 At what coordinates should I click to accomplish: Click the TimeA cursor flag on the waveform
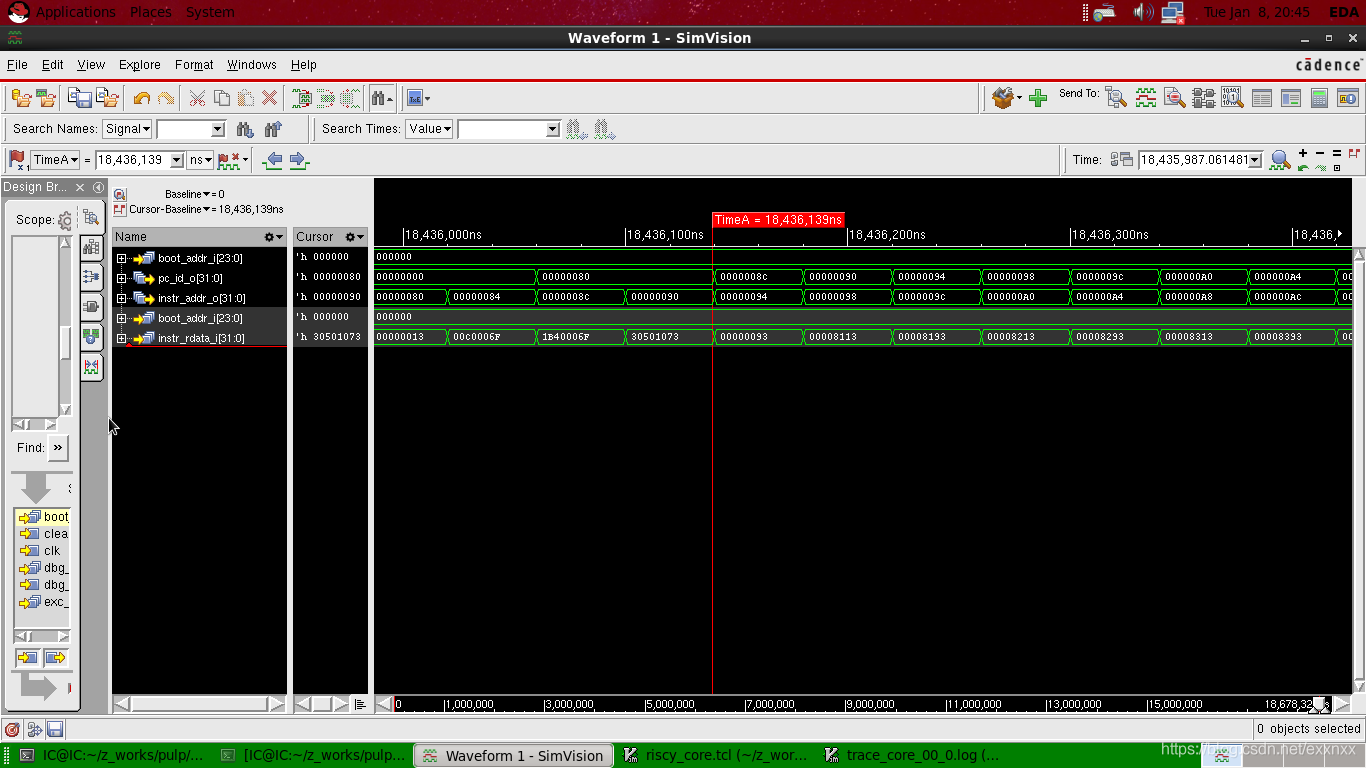coord(778,220)
